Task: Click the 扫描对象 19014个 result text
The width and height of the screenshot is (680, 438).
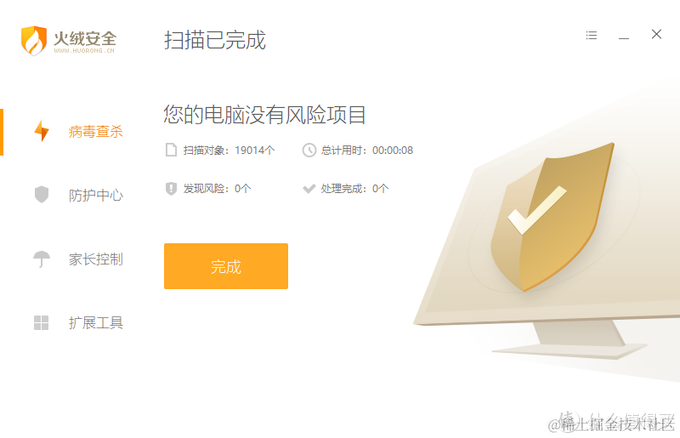Action: coord(229,150)
